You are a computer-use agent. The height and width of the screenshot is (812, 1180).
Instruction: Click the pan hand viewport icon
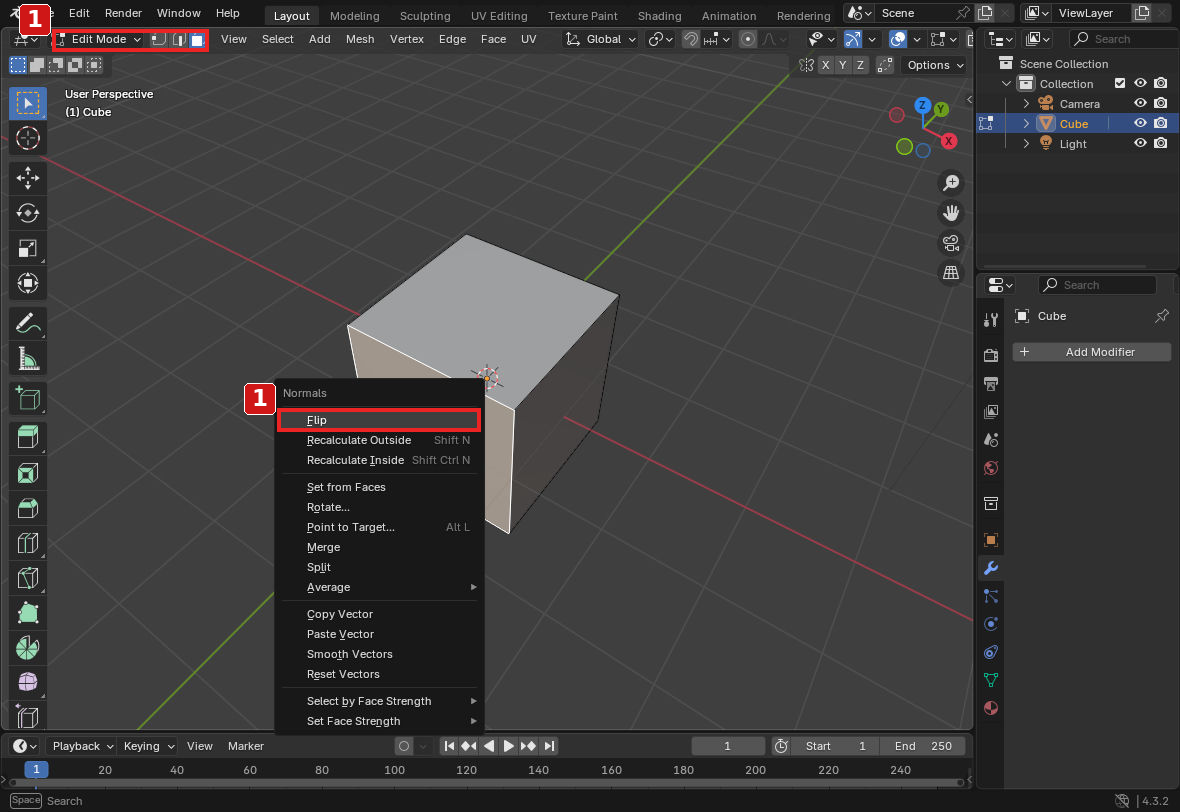[951, 213]
